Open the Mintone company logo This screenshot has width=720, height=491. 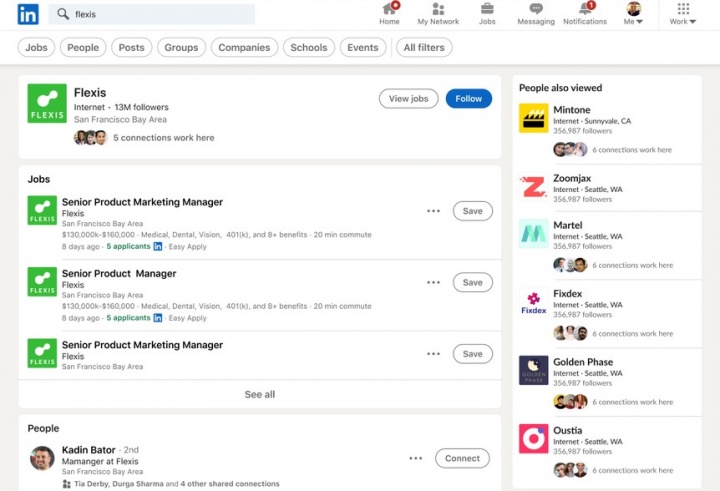click(x=534, y=118)
